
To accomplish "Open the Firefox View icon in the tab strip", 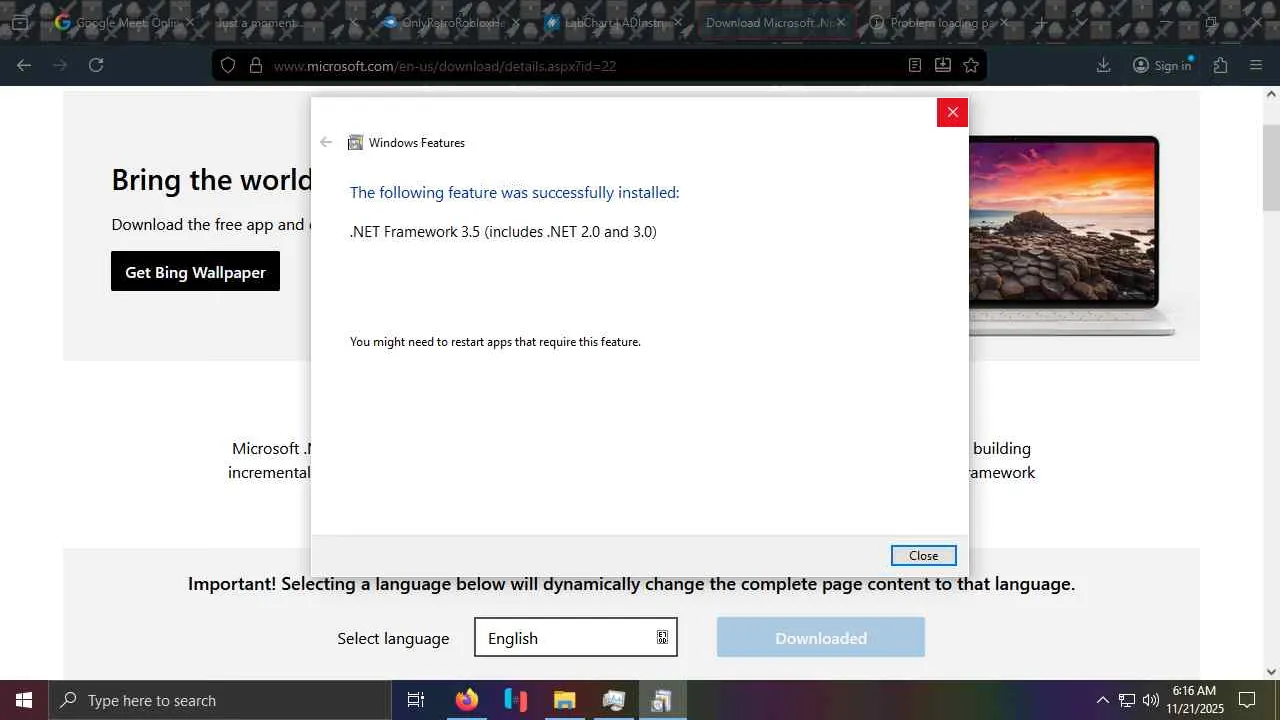I will point(19,22).
